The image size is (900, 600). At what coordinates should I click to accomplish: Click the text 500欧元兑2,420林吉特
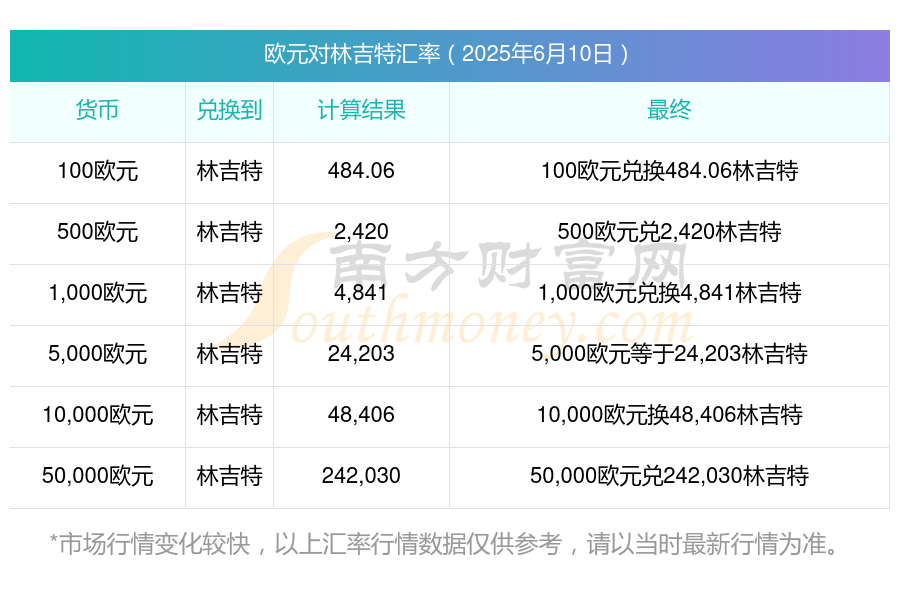click(669, 232)
